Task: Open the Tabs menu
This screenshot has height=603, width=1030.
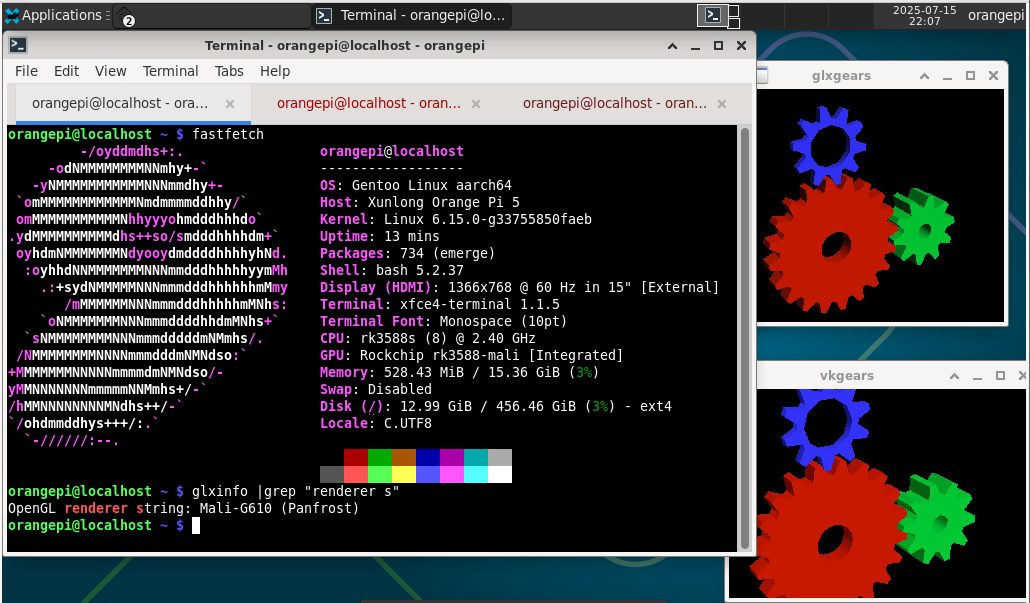Action: [229, 71]
